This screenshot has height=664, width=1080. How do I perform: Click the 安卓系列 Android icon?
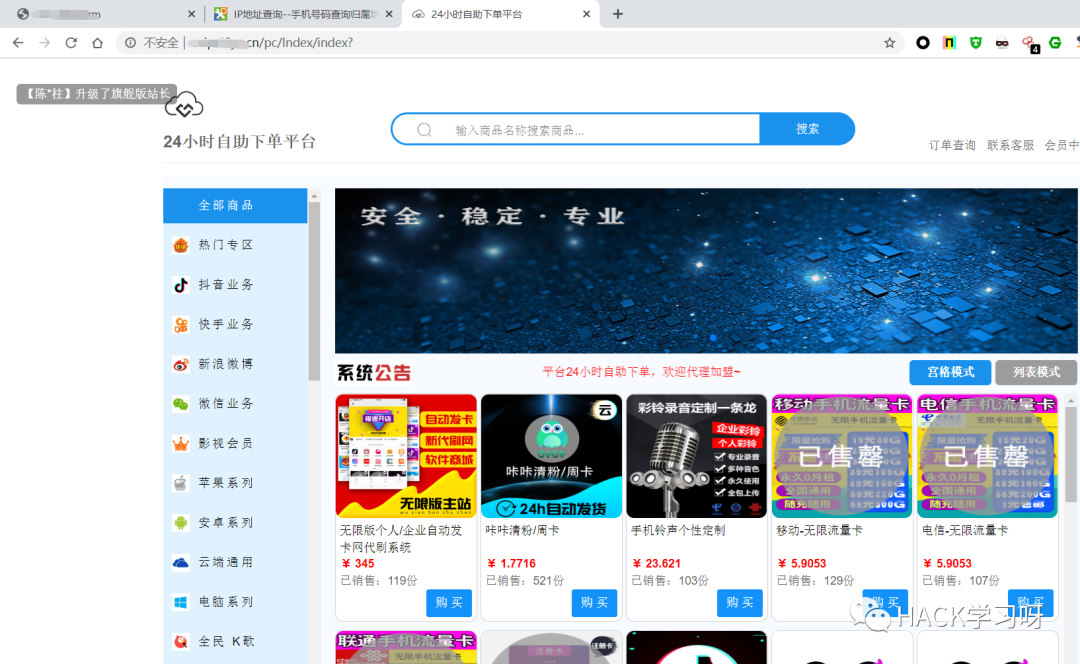tap(180, 523)
